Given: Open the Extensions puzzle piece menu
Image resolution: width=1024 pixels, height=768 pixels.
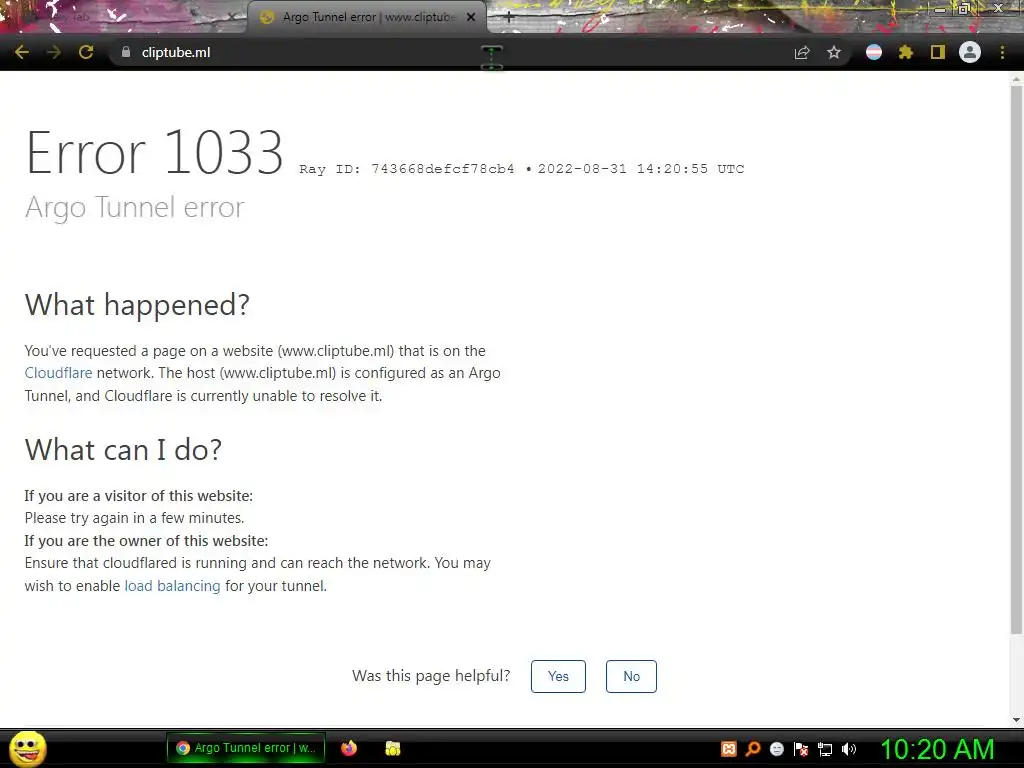Looking at the screenshot, I should (x=906, y=52).
